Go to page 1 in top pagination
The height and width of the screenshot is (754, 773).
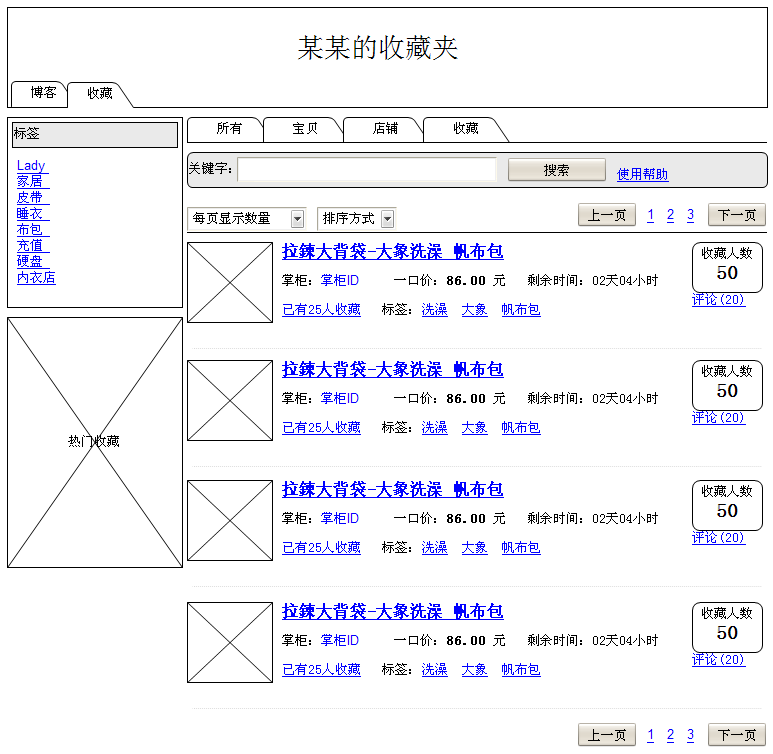tap(651, 215)
